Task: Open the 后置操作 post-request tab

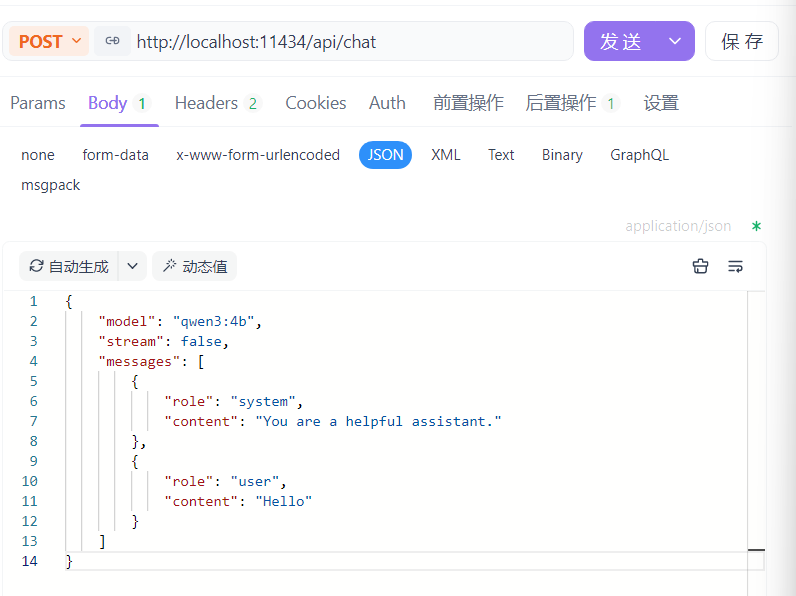Action: tap(572, 103)
